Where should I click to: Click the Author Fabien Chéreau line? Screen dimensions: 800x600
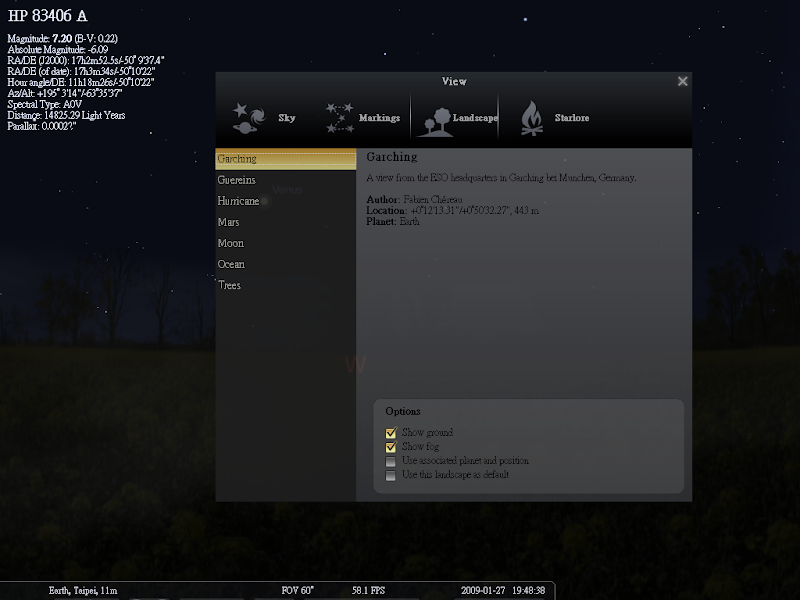tap(414, 199)
